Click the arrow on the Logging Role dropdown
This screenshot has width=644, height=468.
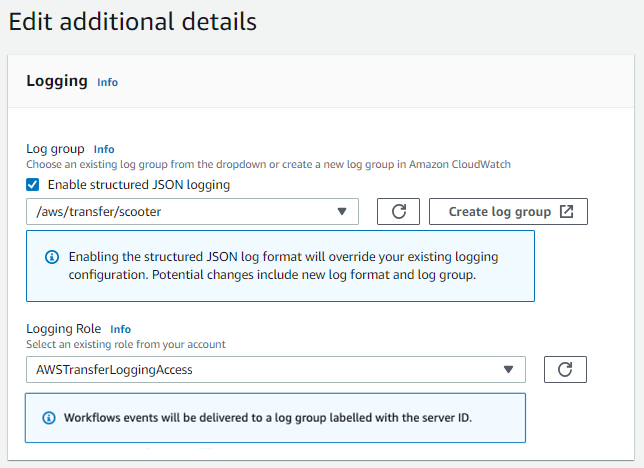point(508,369)
